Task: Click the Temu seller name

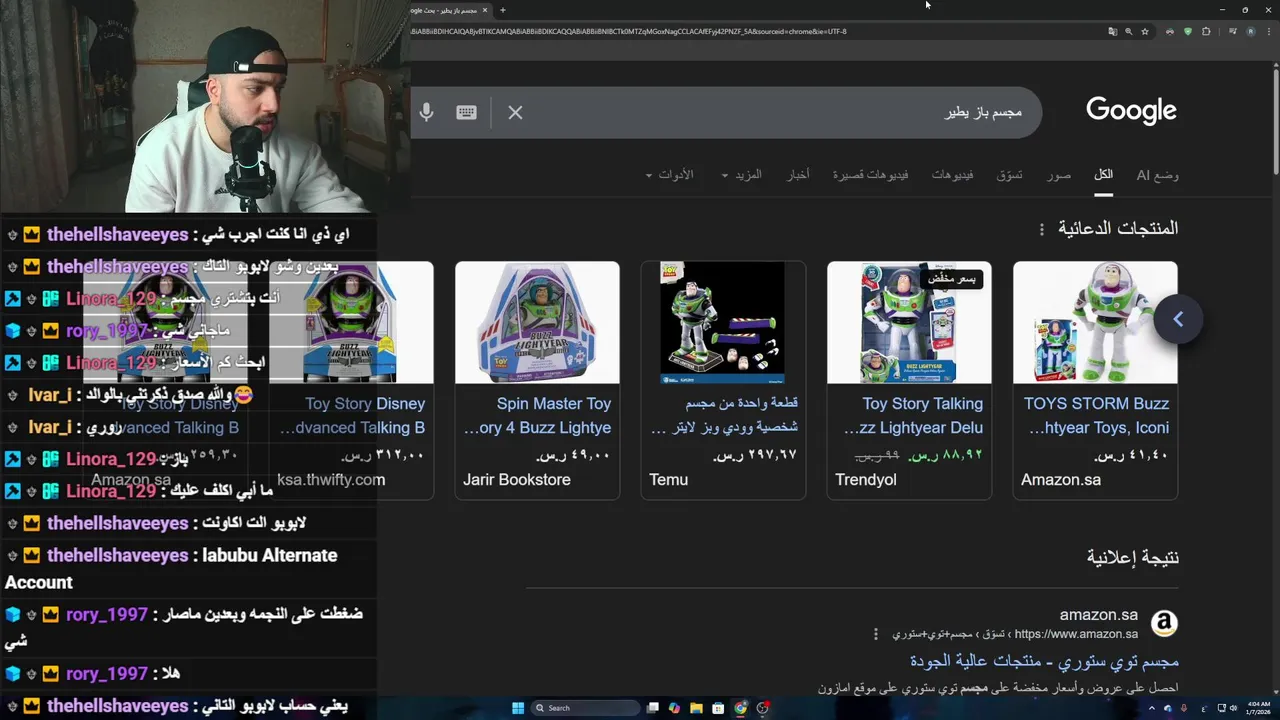Action: click(x=668, y=480)
